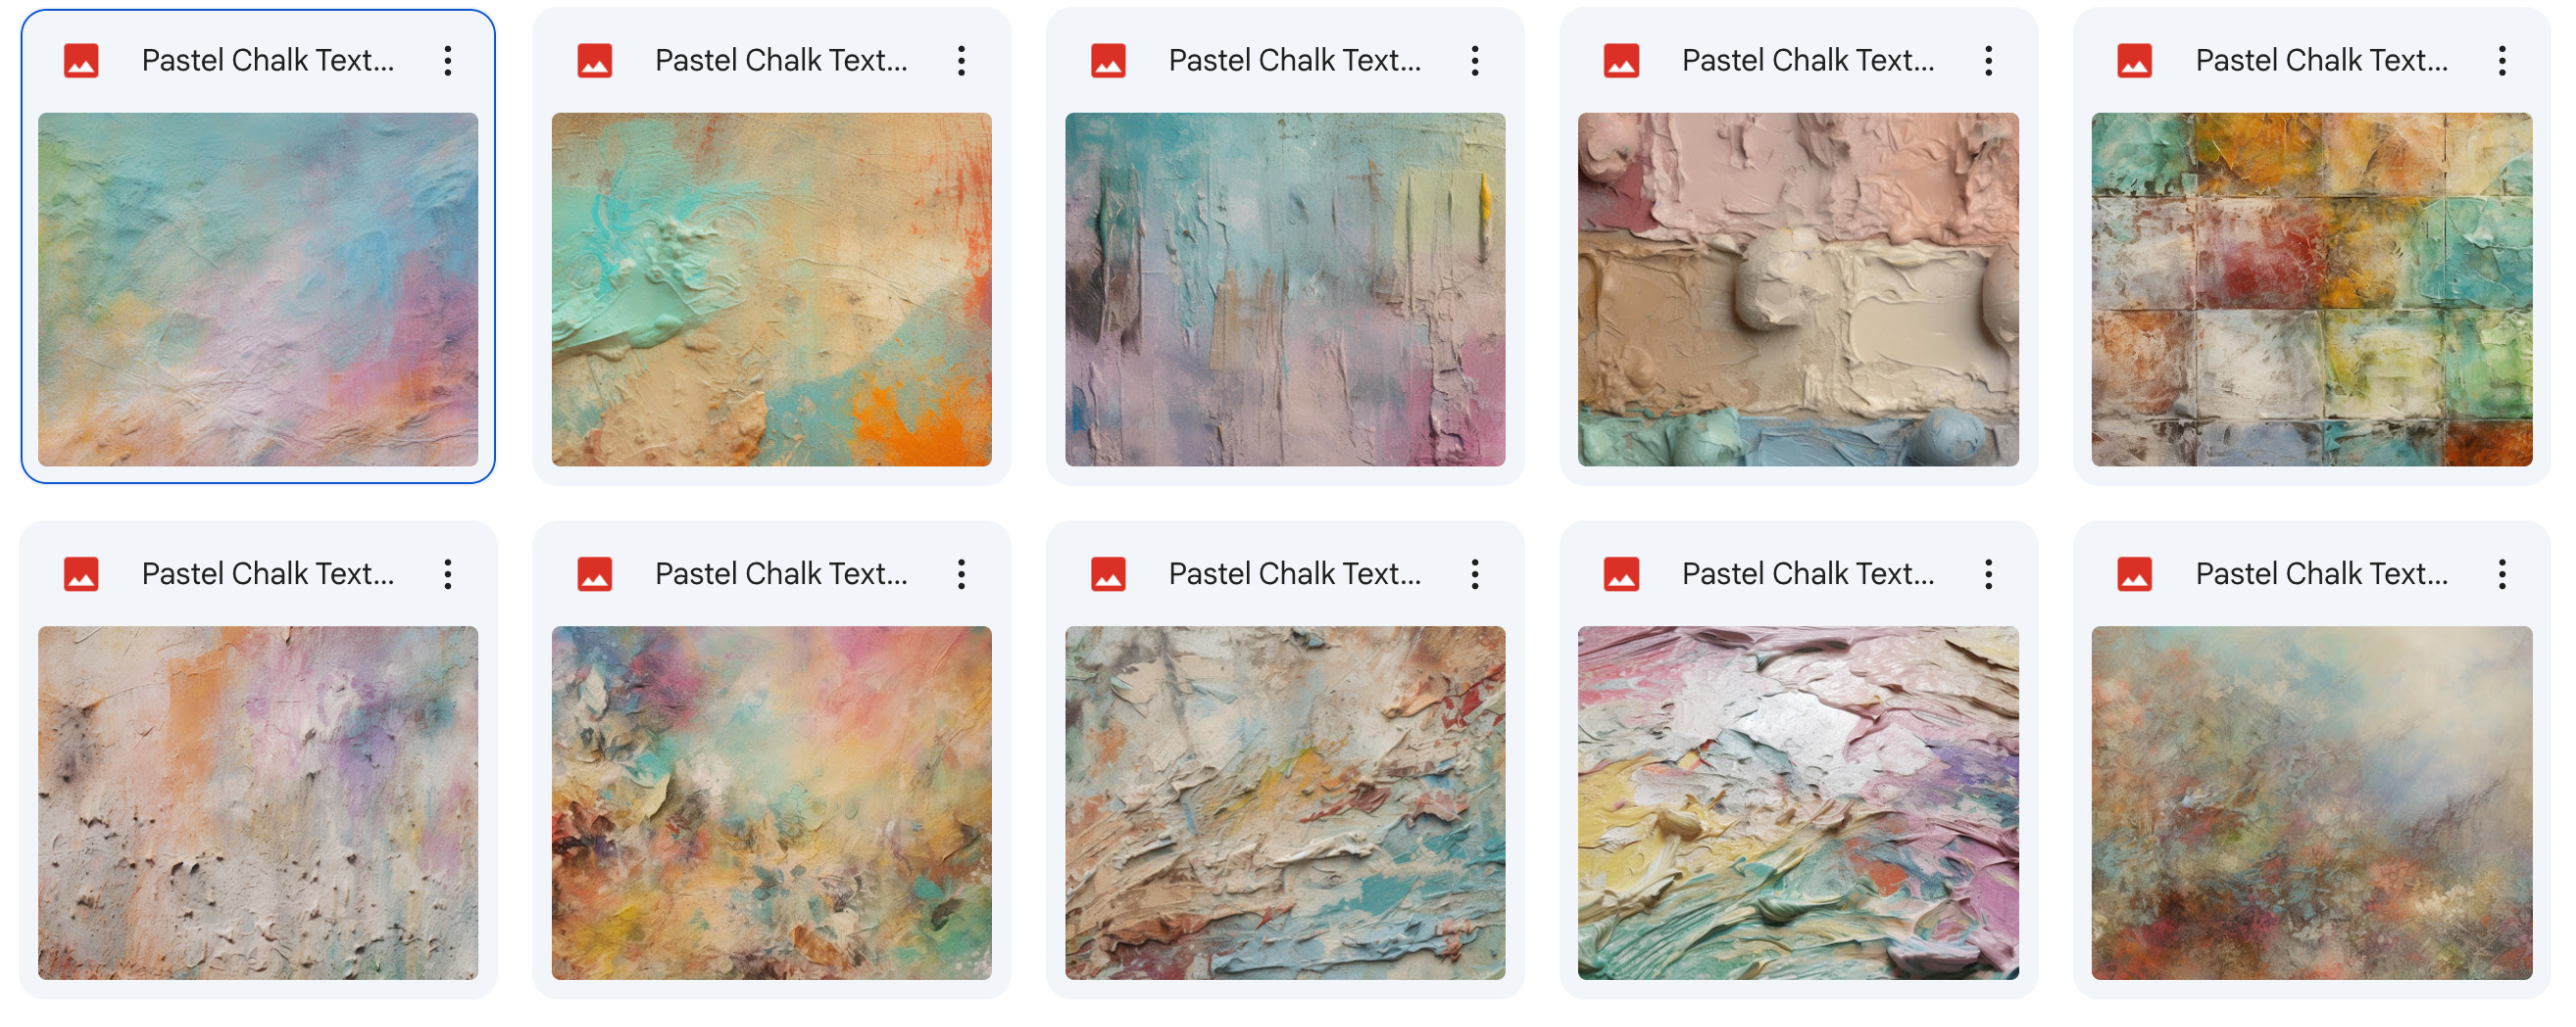Open the three-dot menu on the pink-beige impasto card
This screenshot has height=1027, width=2576.
coord(1989,61)
